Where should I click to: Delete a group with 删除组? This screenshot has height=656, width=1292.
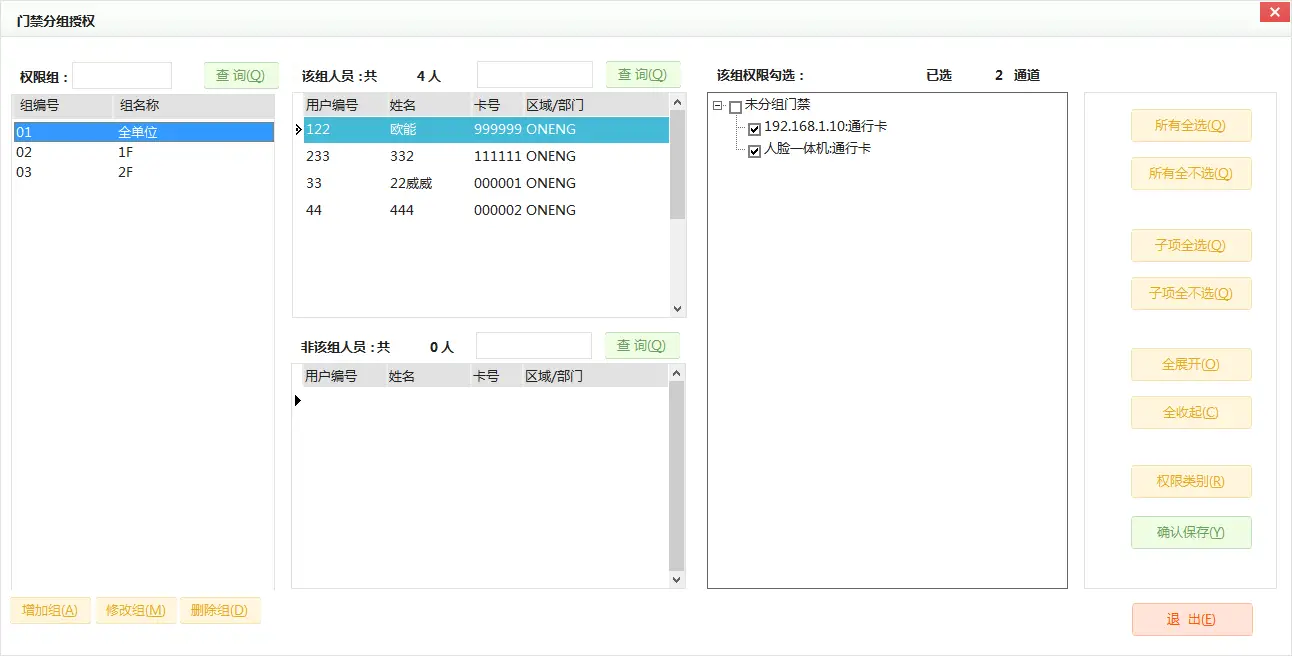pyautogui.click(x=220, y=610)
